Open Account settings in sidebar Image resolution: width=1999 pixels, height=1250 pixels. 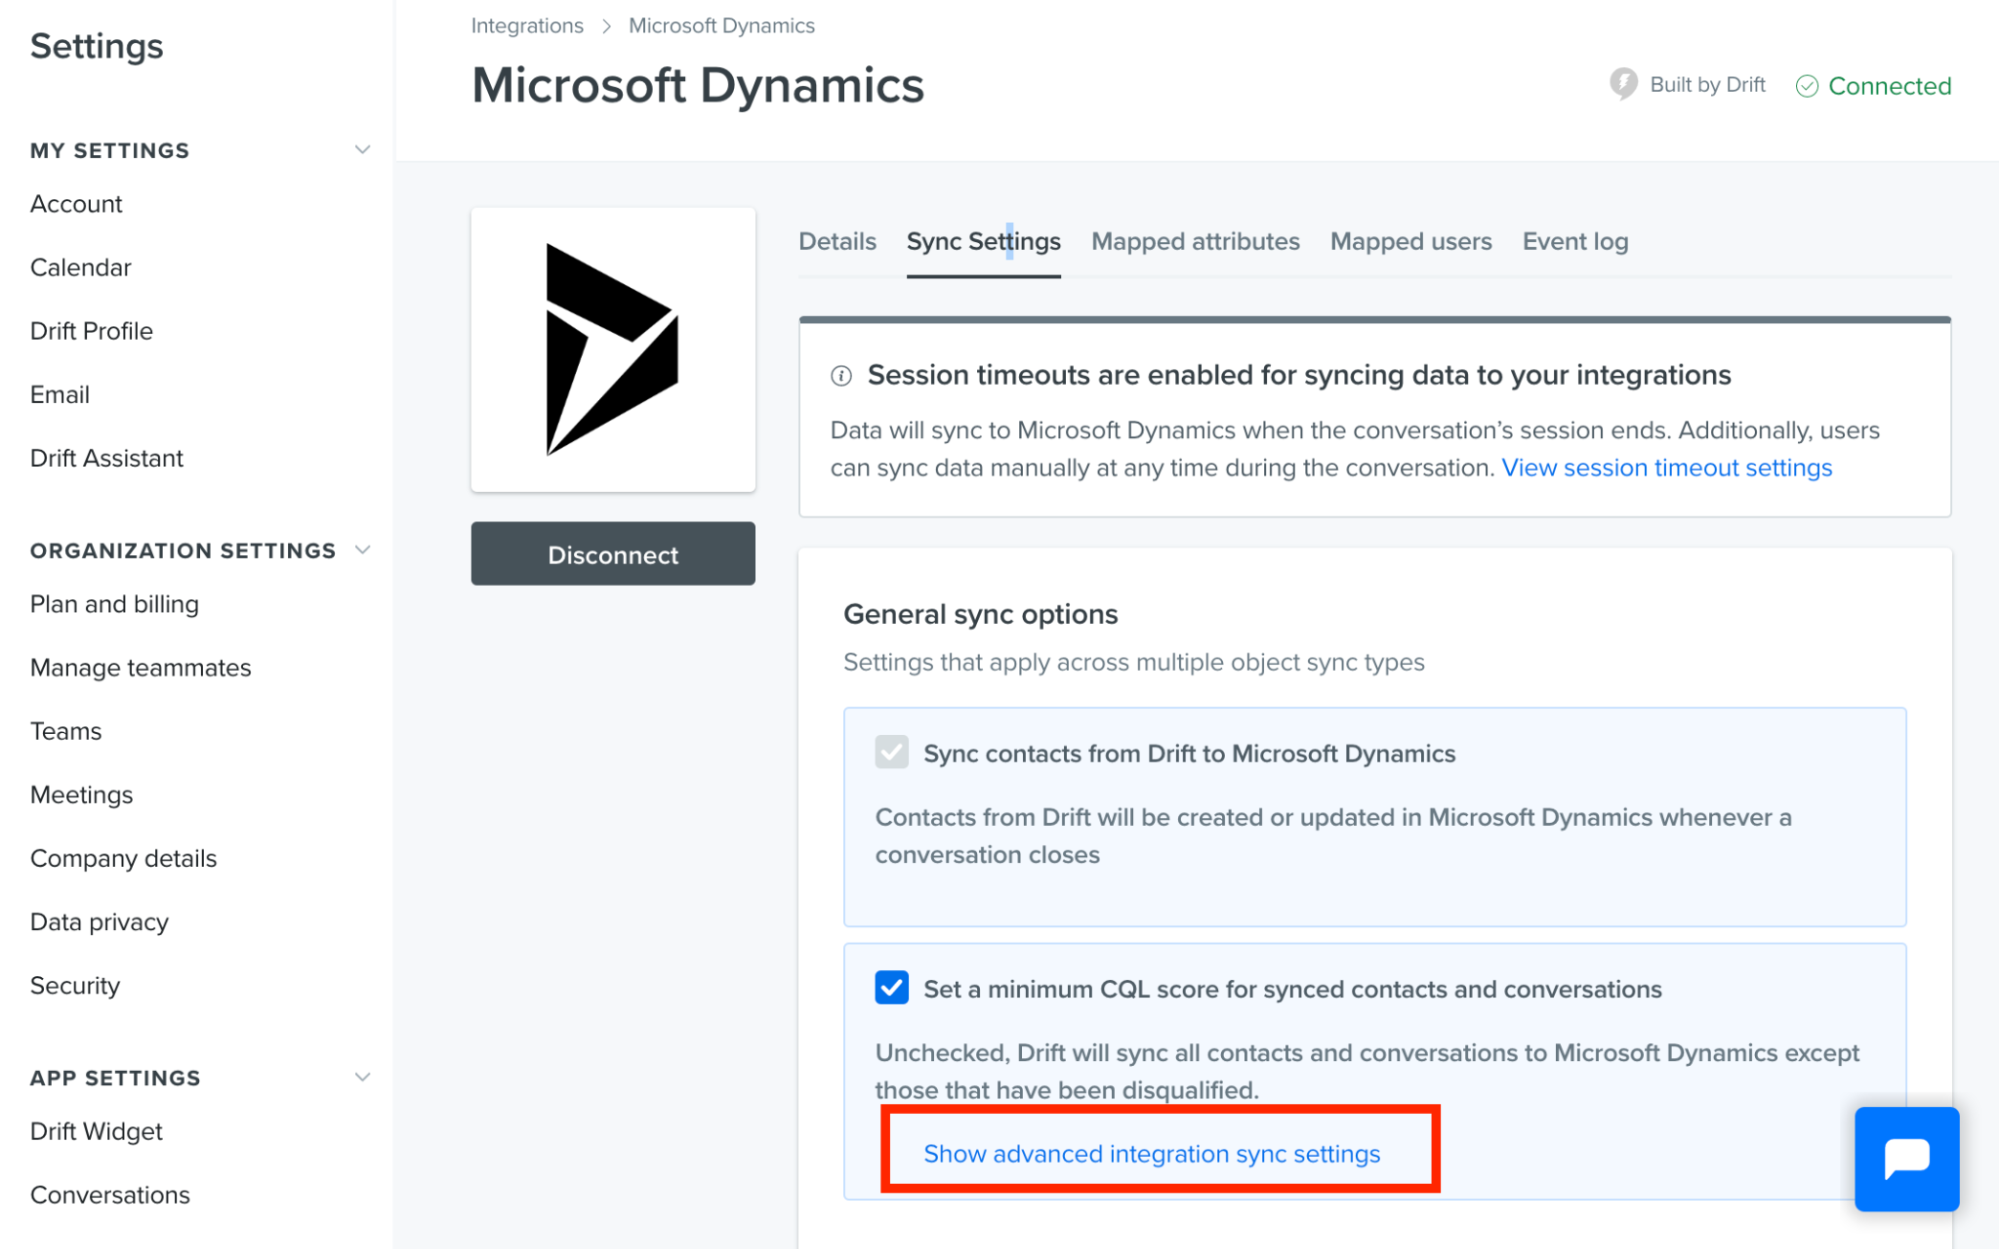point(76,204)
